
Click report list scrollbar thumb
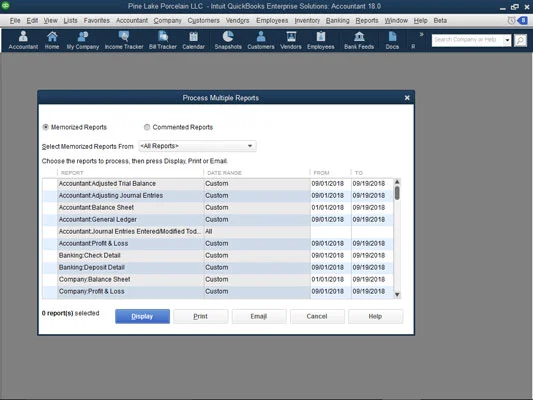pyautogui.click(x=397, y=193)
